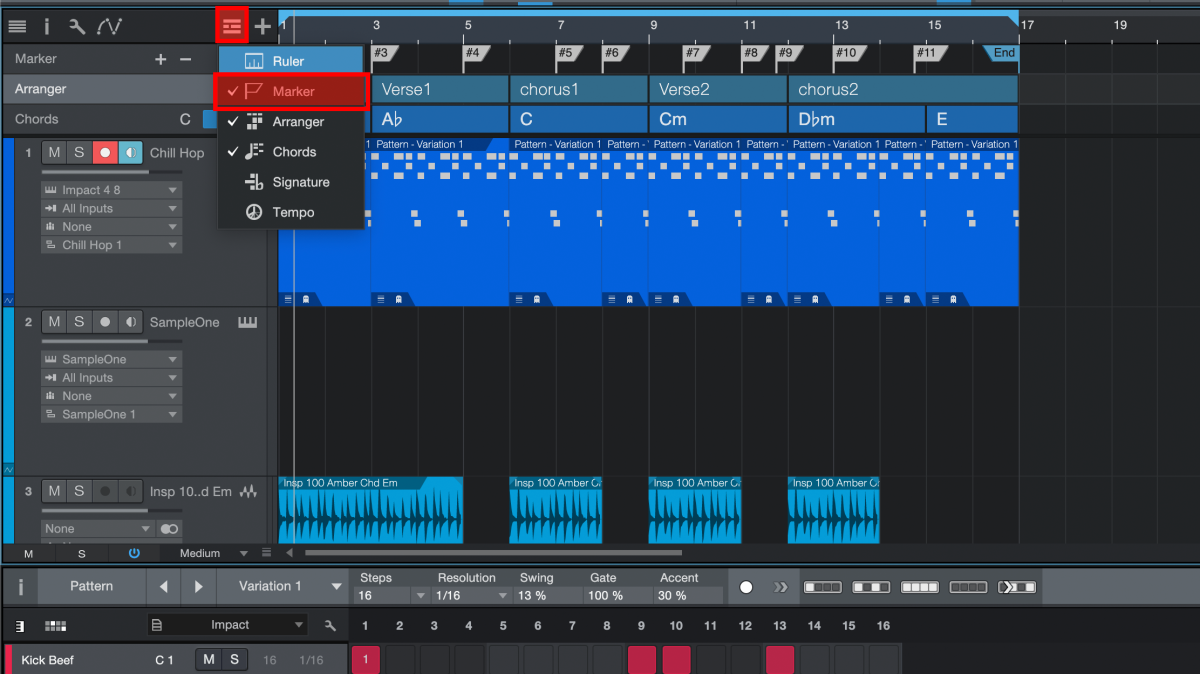
Task: Remove marker with the minus button
Action: pos(185,59)
